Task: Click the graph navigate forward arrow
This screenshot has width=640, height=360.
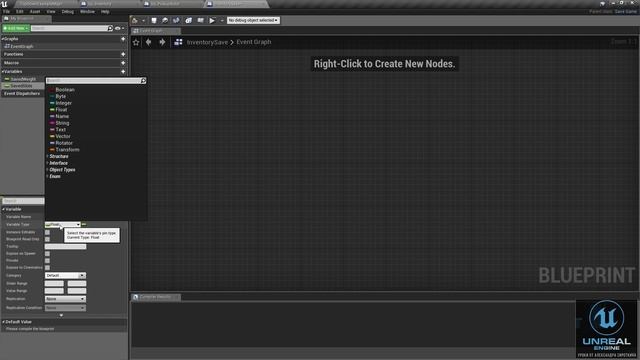Action: coord(162,42)
